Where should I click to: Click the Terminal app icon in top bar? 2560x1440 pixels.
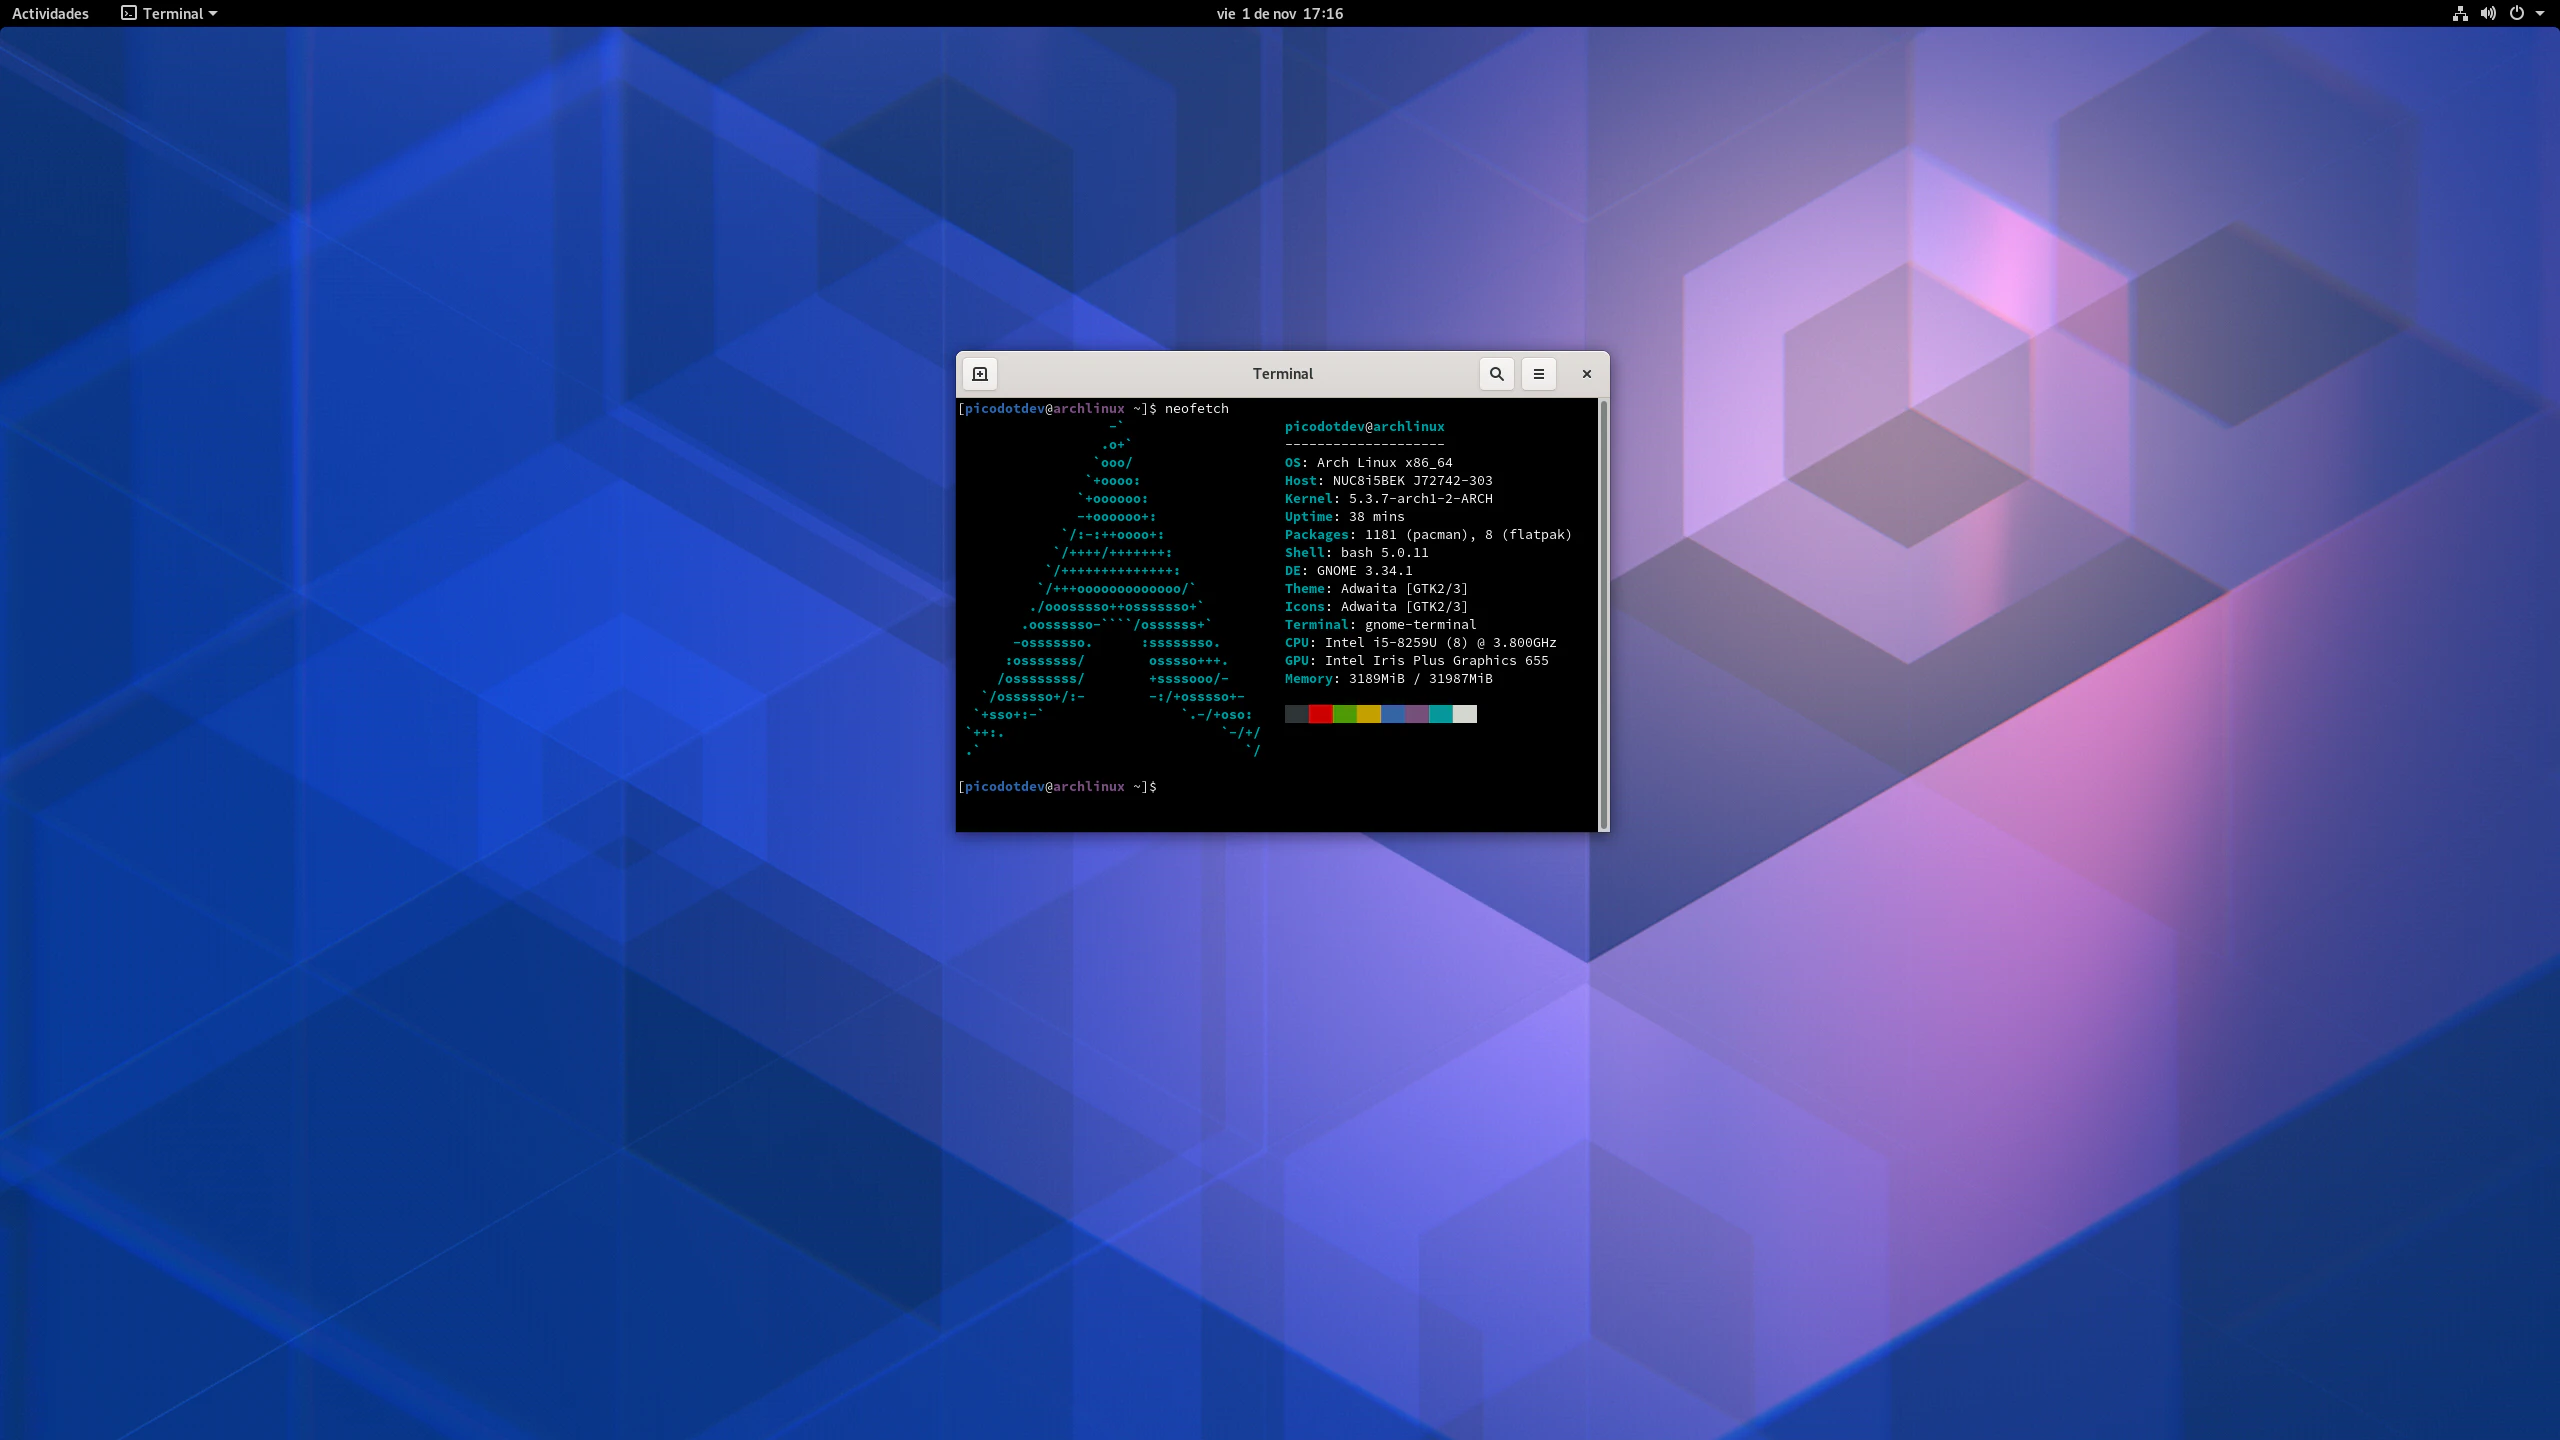(x=129, y=14)
